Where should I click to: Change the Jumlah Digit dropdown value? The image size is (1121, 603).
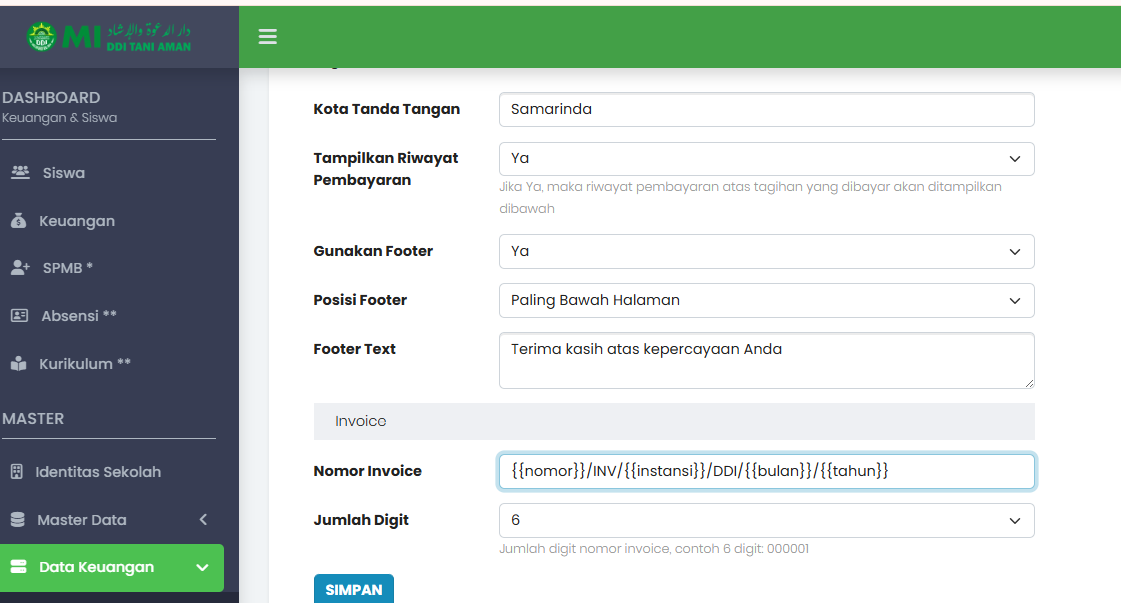point(766,521)
